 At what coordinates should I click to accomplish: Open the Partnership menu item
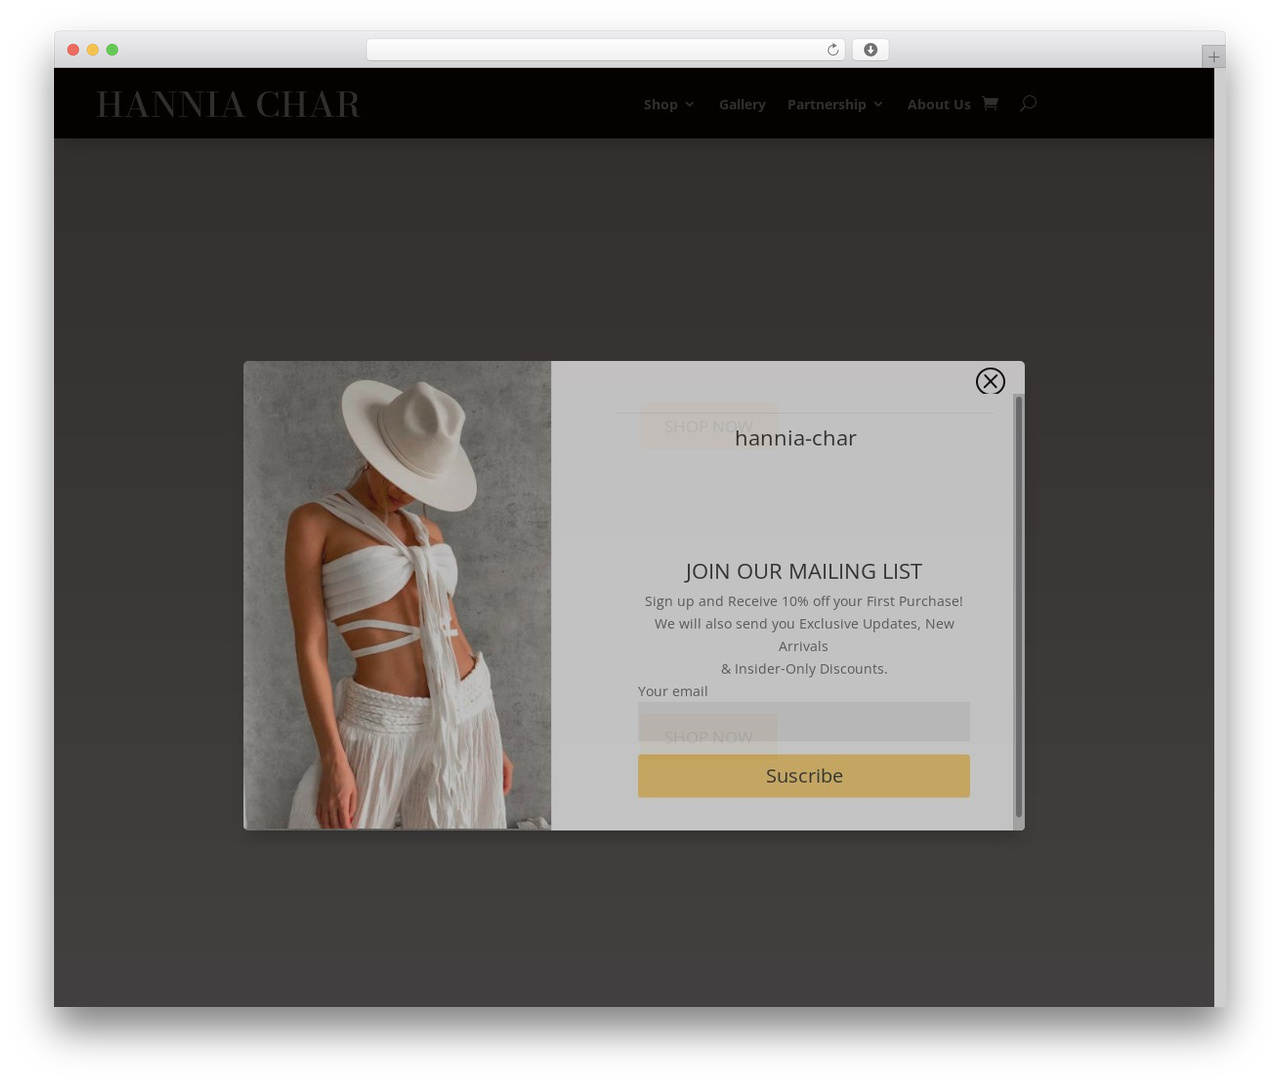point(827,104)
